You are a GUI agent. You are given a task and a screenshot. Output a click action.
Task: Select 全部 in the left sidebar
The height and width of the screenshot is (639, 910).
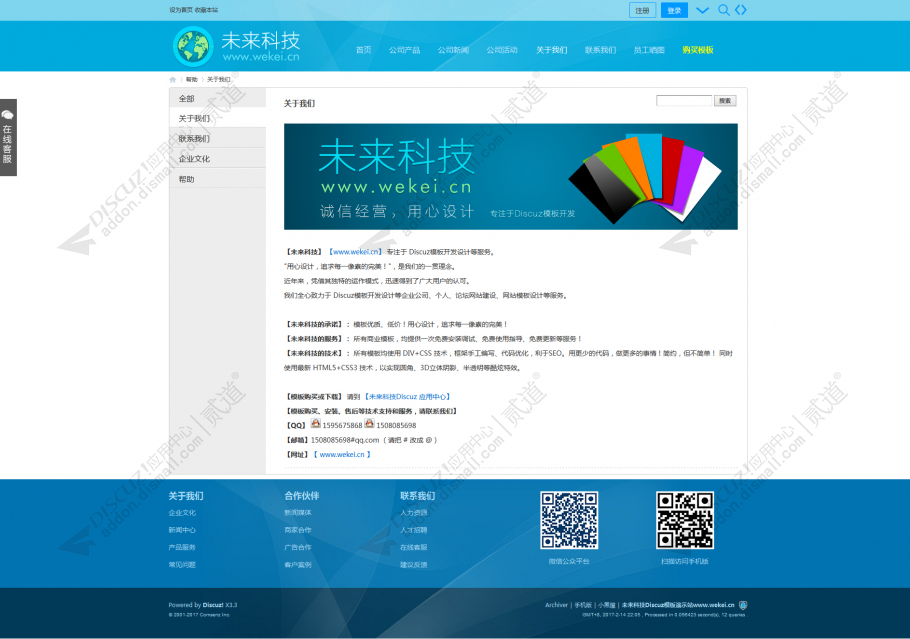[x=218, y=99]
